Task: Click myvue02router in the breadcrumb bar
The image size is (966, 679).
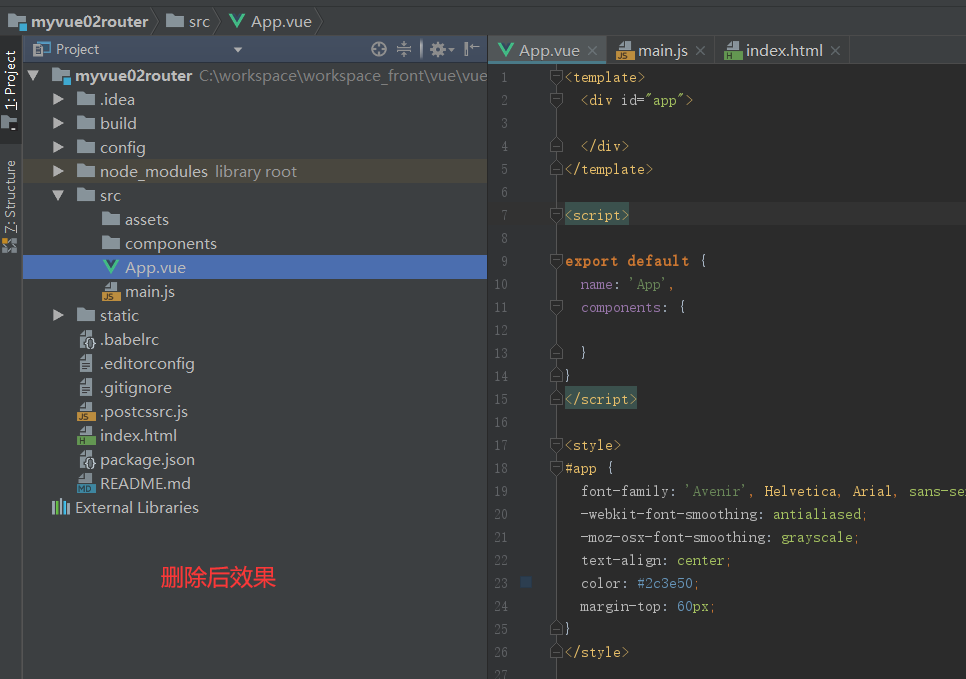Action: [79, 22]
